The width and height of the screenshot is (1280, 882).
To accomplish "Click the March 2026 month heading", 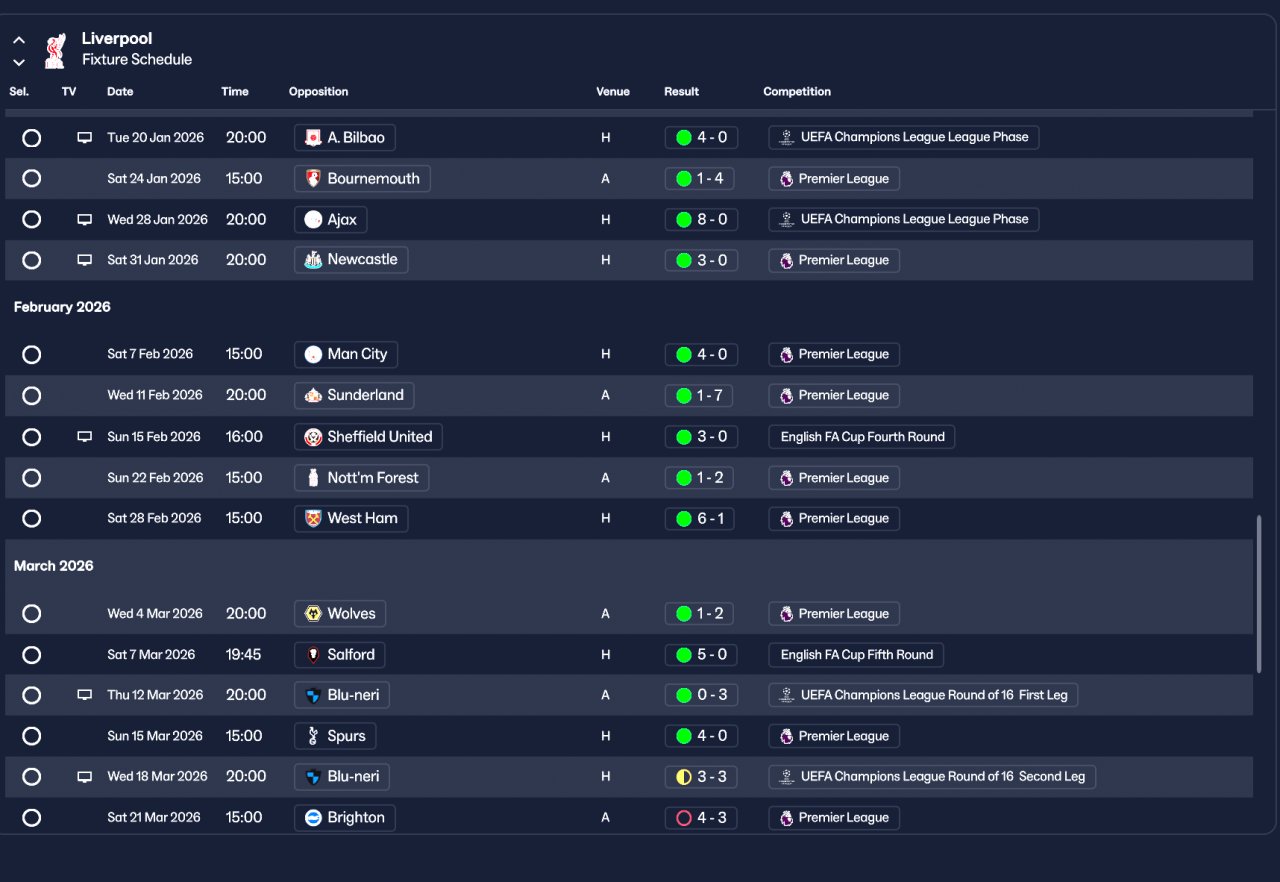I will 54,566.
